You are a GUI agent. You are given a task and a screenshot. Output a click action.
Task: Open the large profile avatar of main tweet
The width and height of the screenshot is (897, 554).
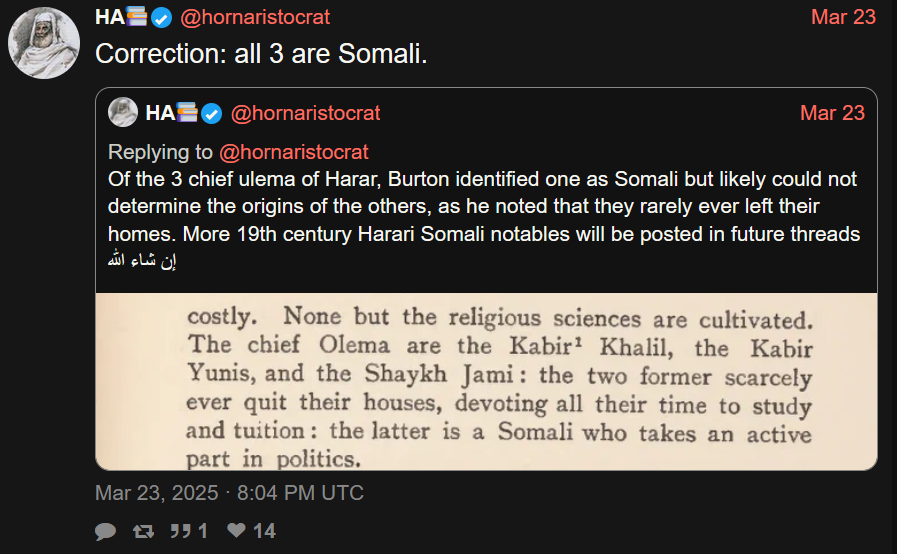[x=45, y=45]
